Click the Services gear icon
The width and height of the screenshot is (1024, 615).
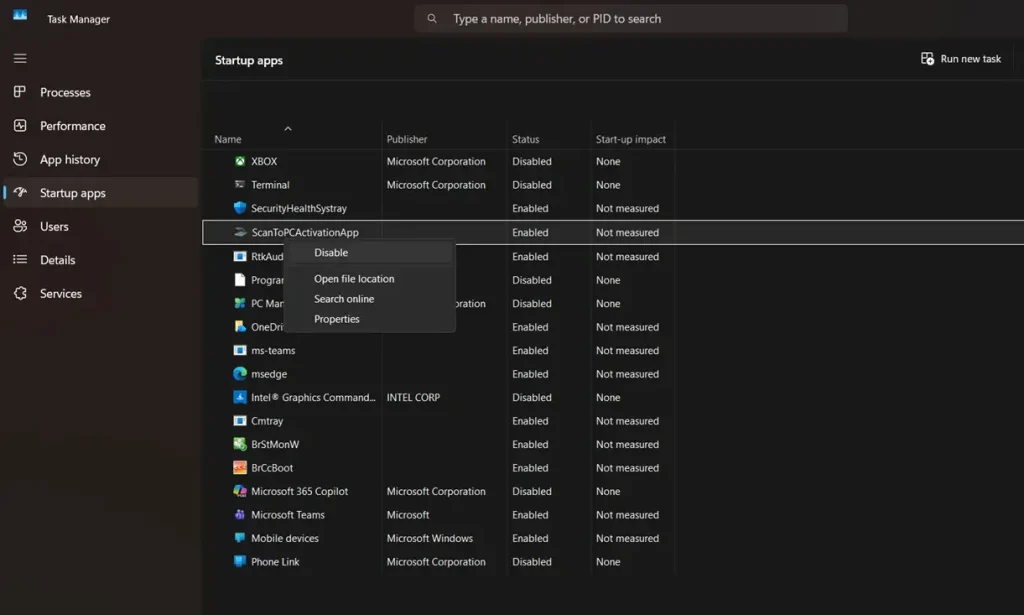pyautogui.click(x=20, y=293)
